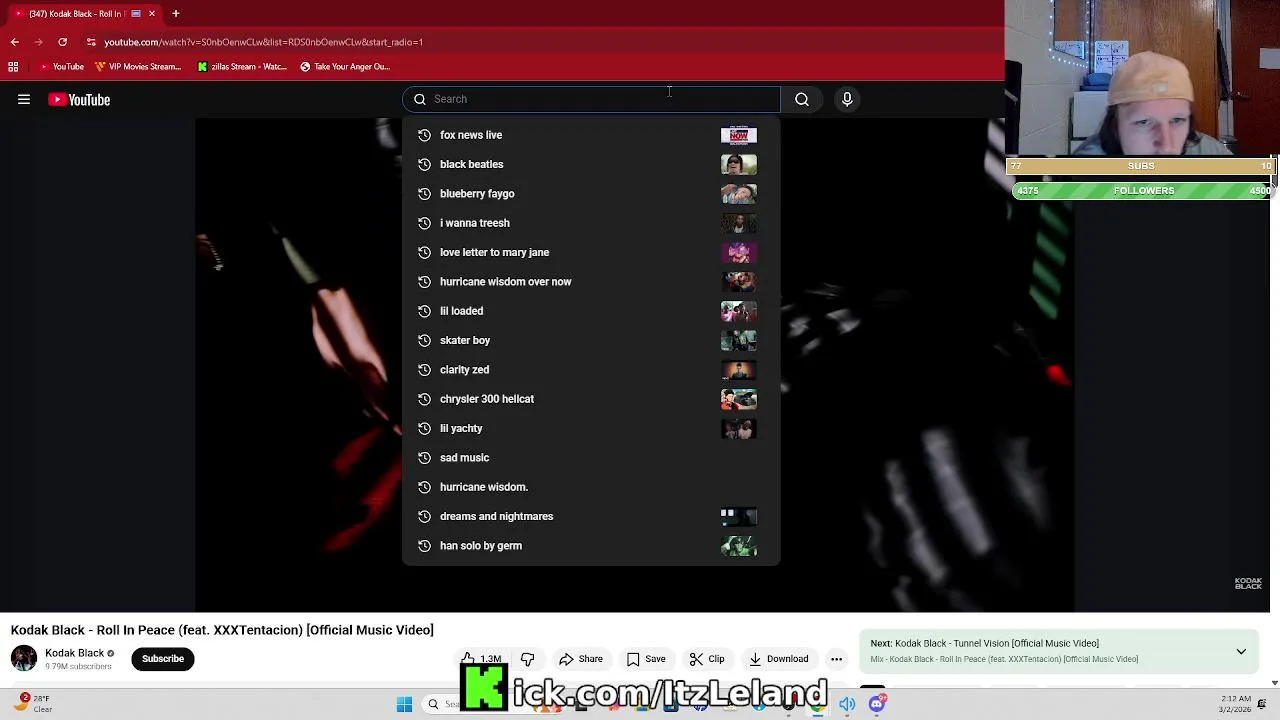Open a new browser tab
The image size is (1280, 720).
[x=175, y=14]
